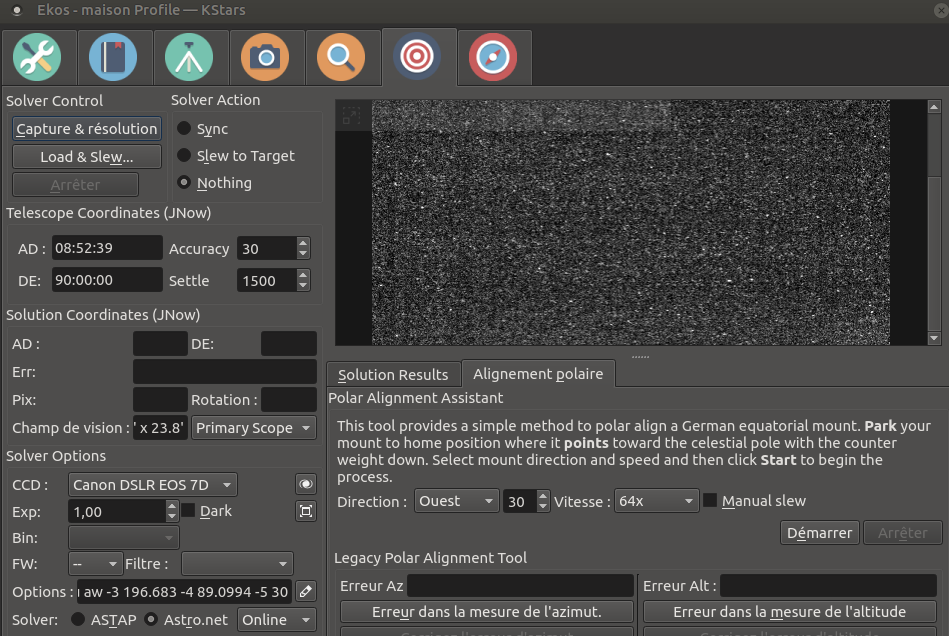
Task: Open the CCD camera capture module
Action: pyautogui.click(x=265, y=57)
